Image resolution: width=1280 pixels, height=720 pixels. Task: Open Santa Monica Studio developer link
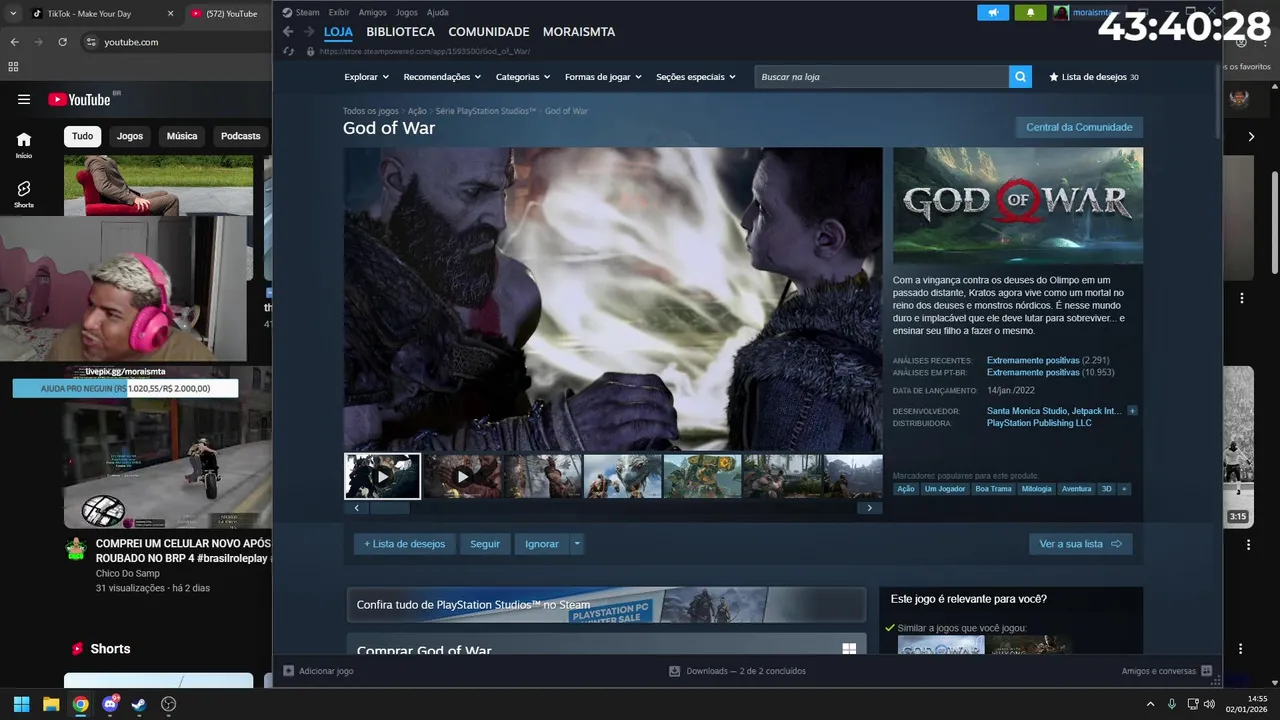coord(1027,411)
